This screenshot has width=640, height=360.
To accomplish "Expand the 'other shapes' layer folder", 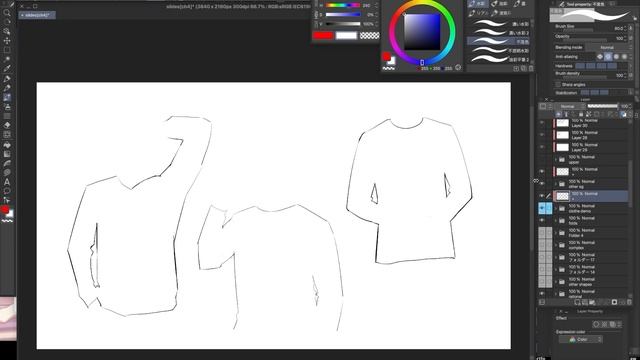I will [556, 282].
